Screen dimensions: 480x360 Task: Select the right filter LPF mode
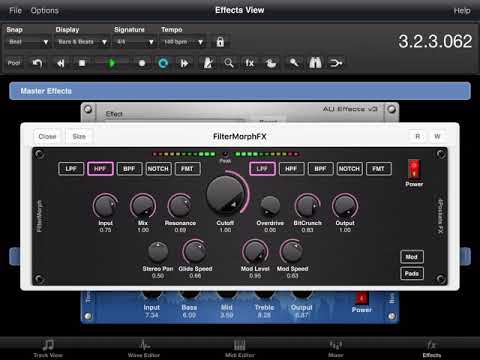pyautogui.click(x=262, y=169)
